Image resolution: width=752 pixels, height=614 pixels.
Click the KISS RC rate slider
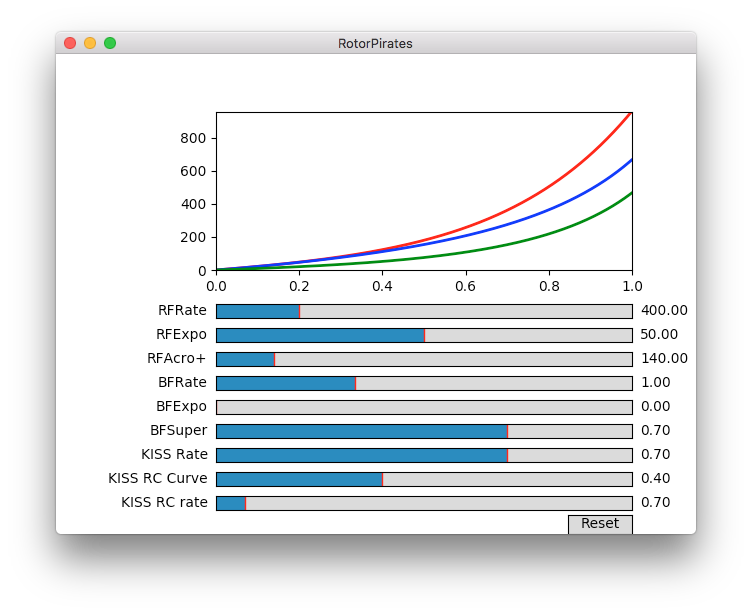click(424, 503)
